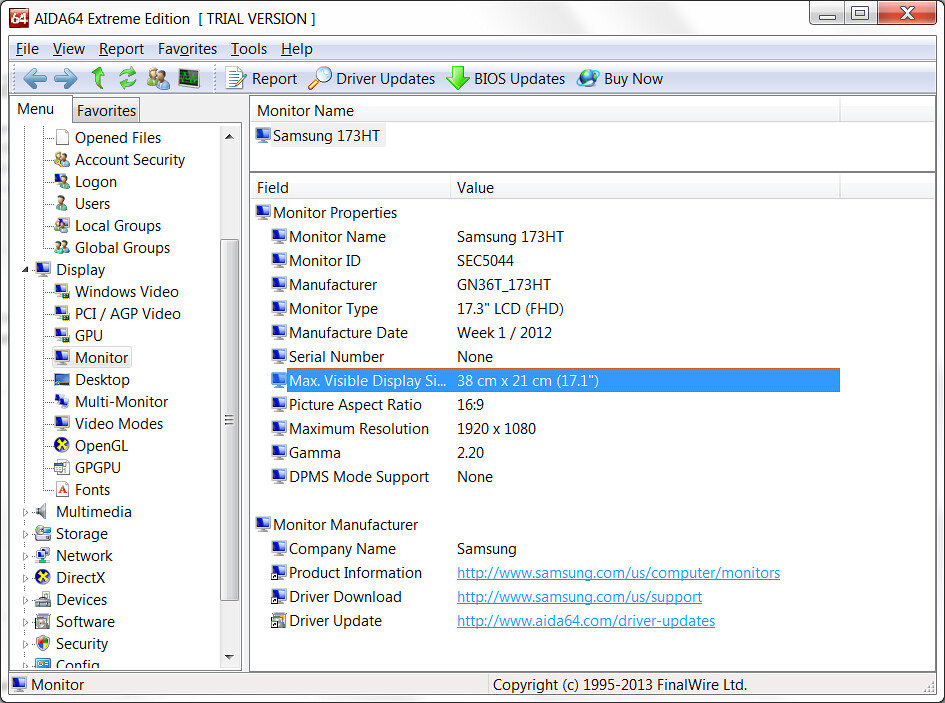The image size is (945, 703).
Task: Click the Field column header
Action: pyautogui.click(x=350, y=188)
